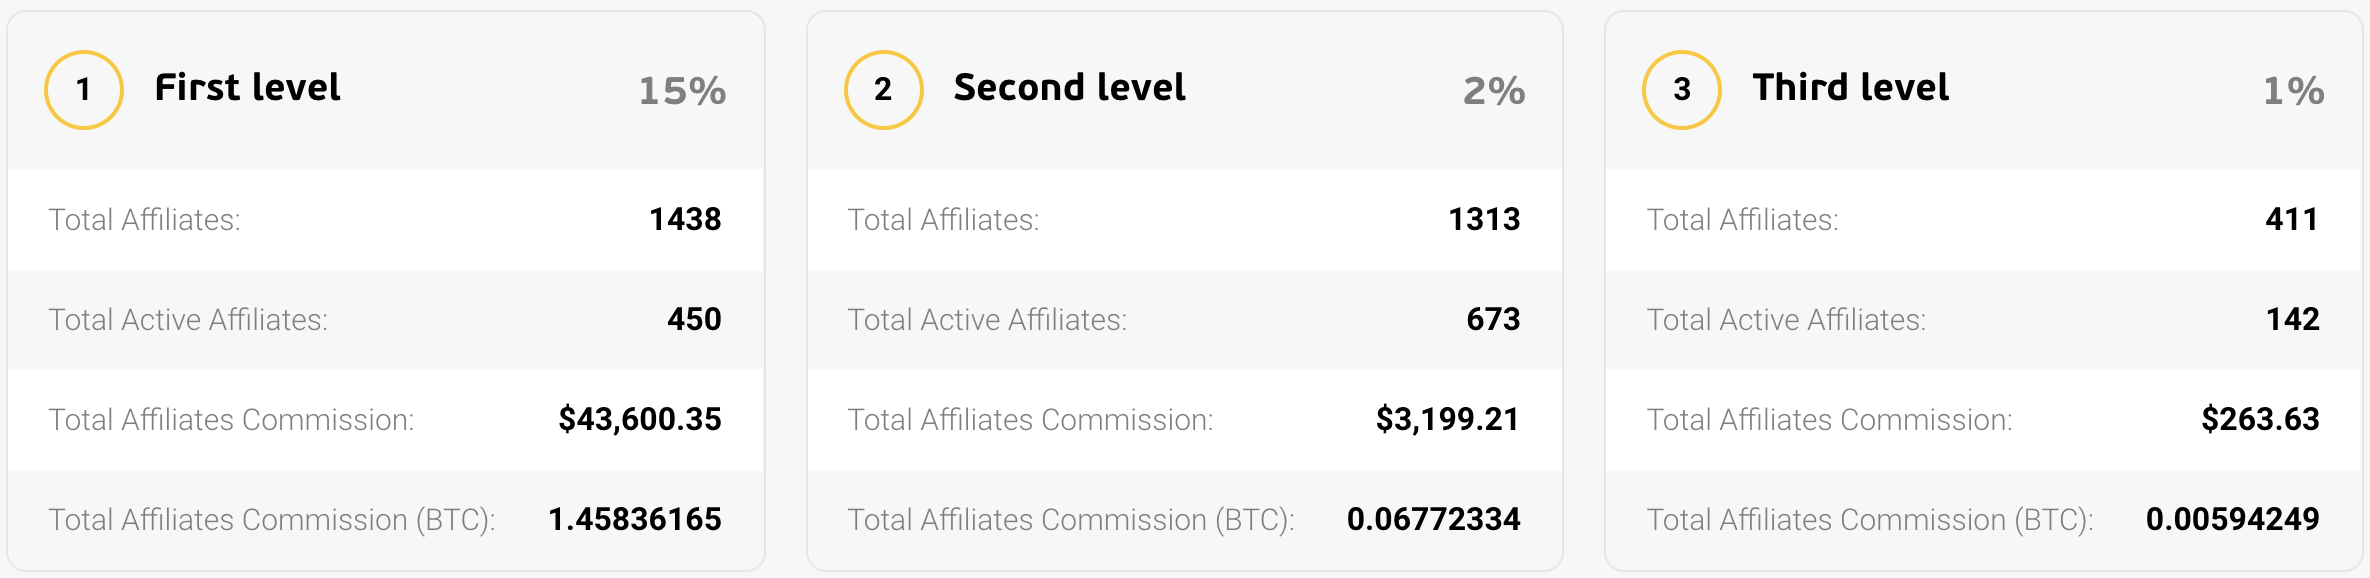Select the Second level heading
Viewport: 2370px width, 578px height.
point(1070,88)
